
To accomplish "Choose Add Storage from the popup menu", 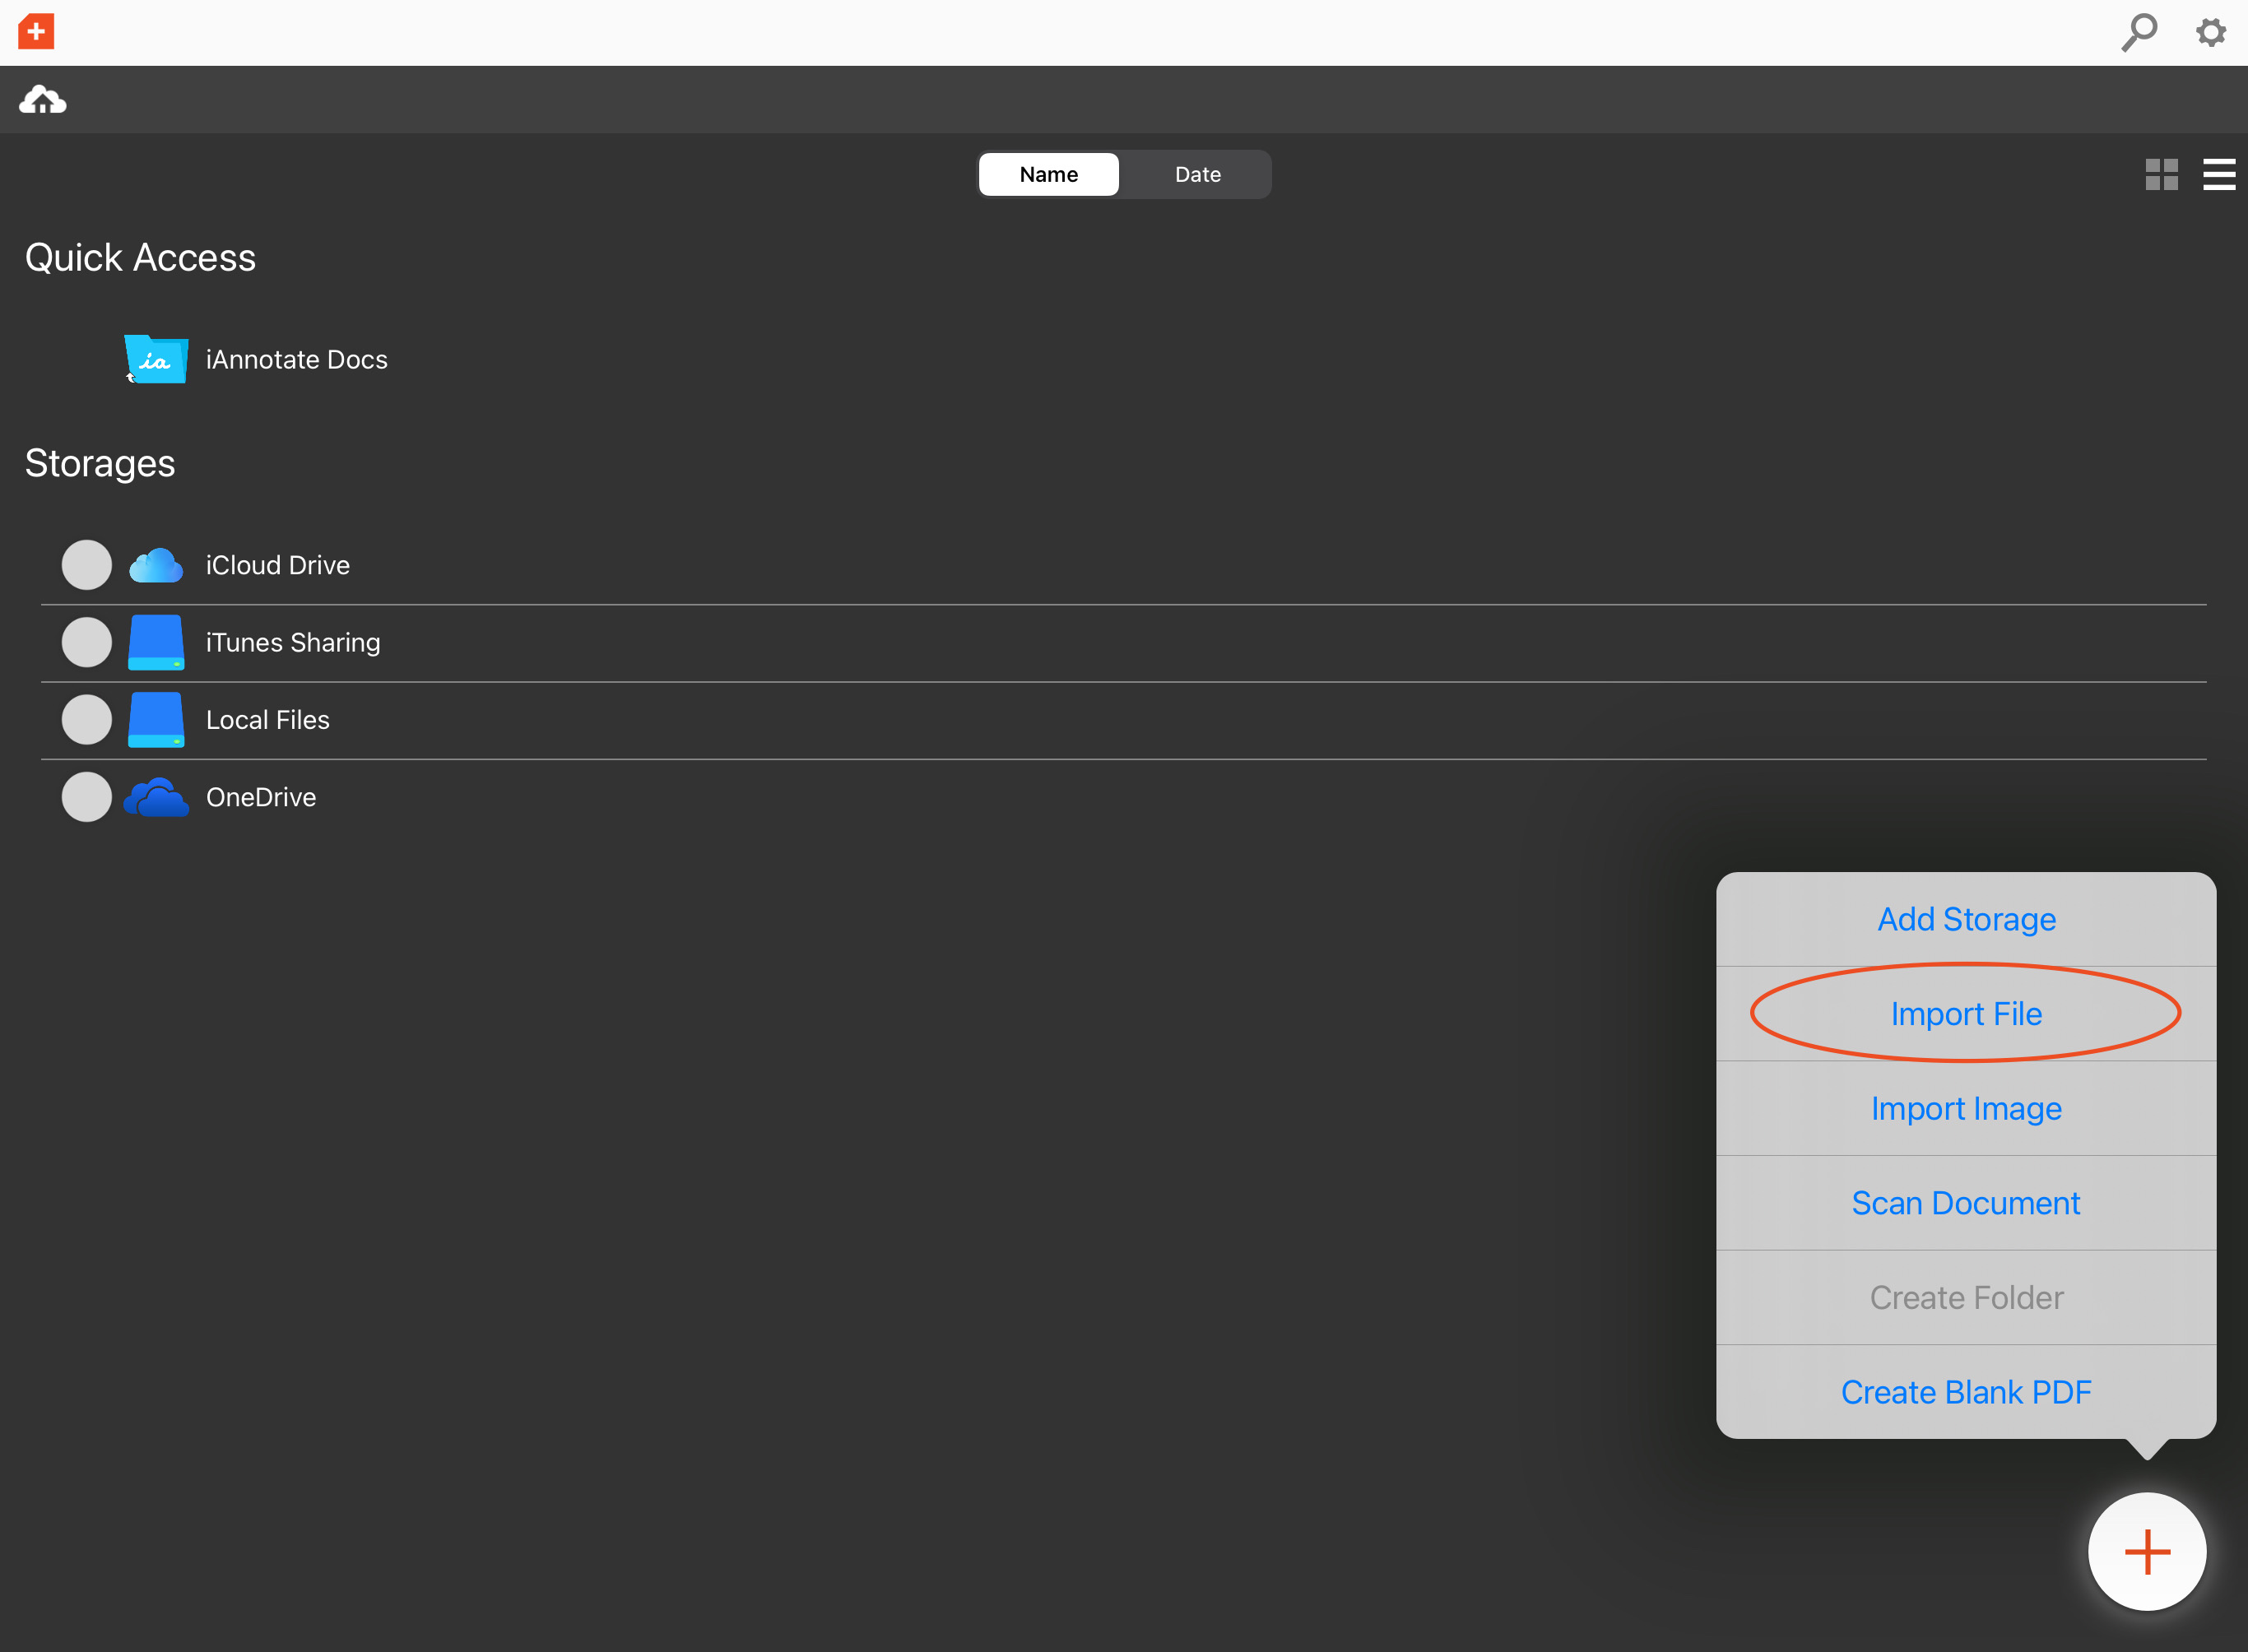I will tap(1966, 919).
